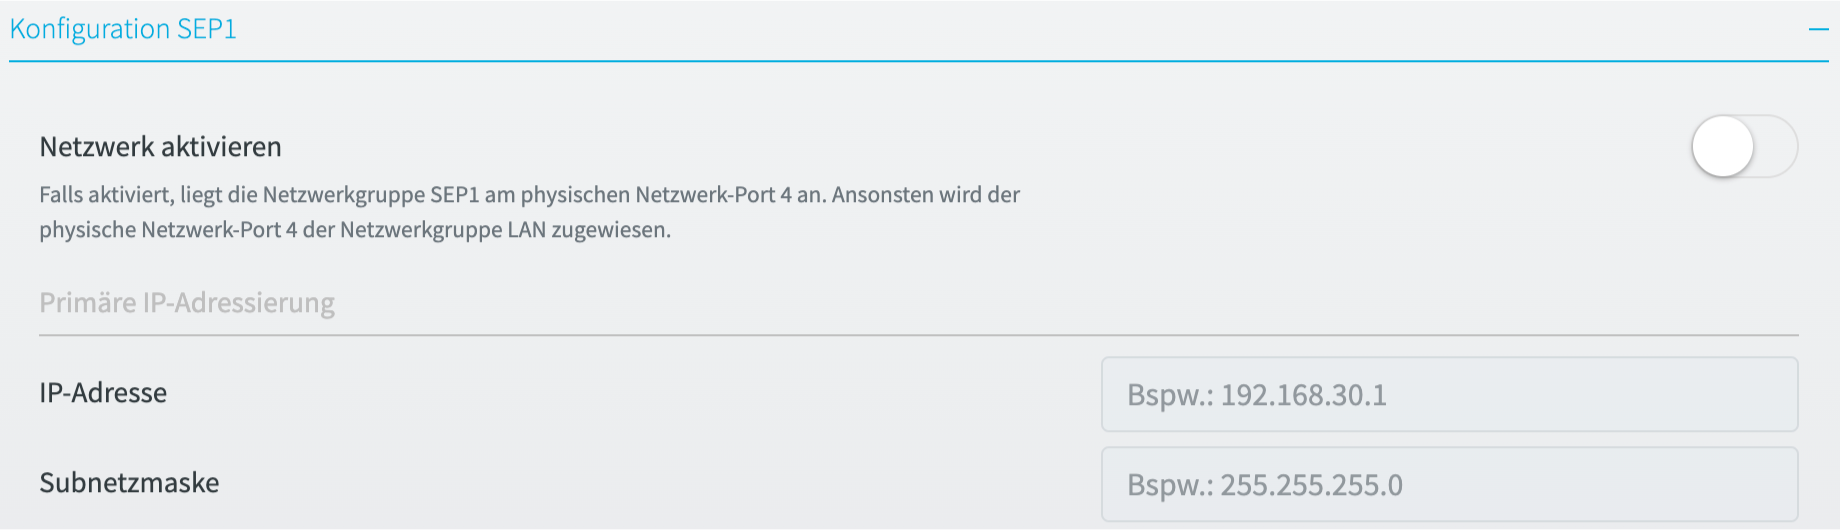Viewport: 1840px width, 530px height.
Task: Click the grey track right of the toggle knob
Action: (1777, 146)
